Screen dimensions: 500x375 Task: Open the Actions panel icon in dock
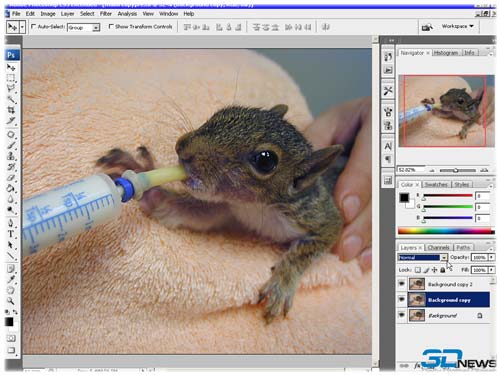[x=388, y=70]
